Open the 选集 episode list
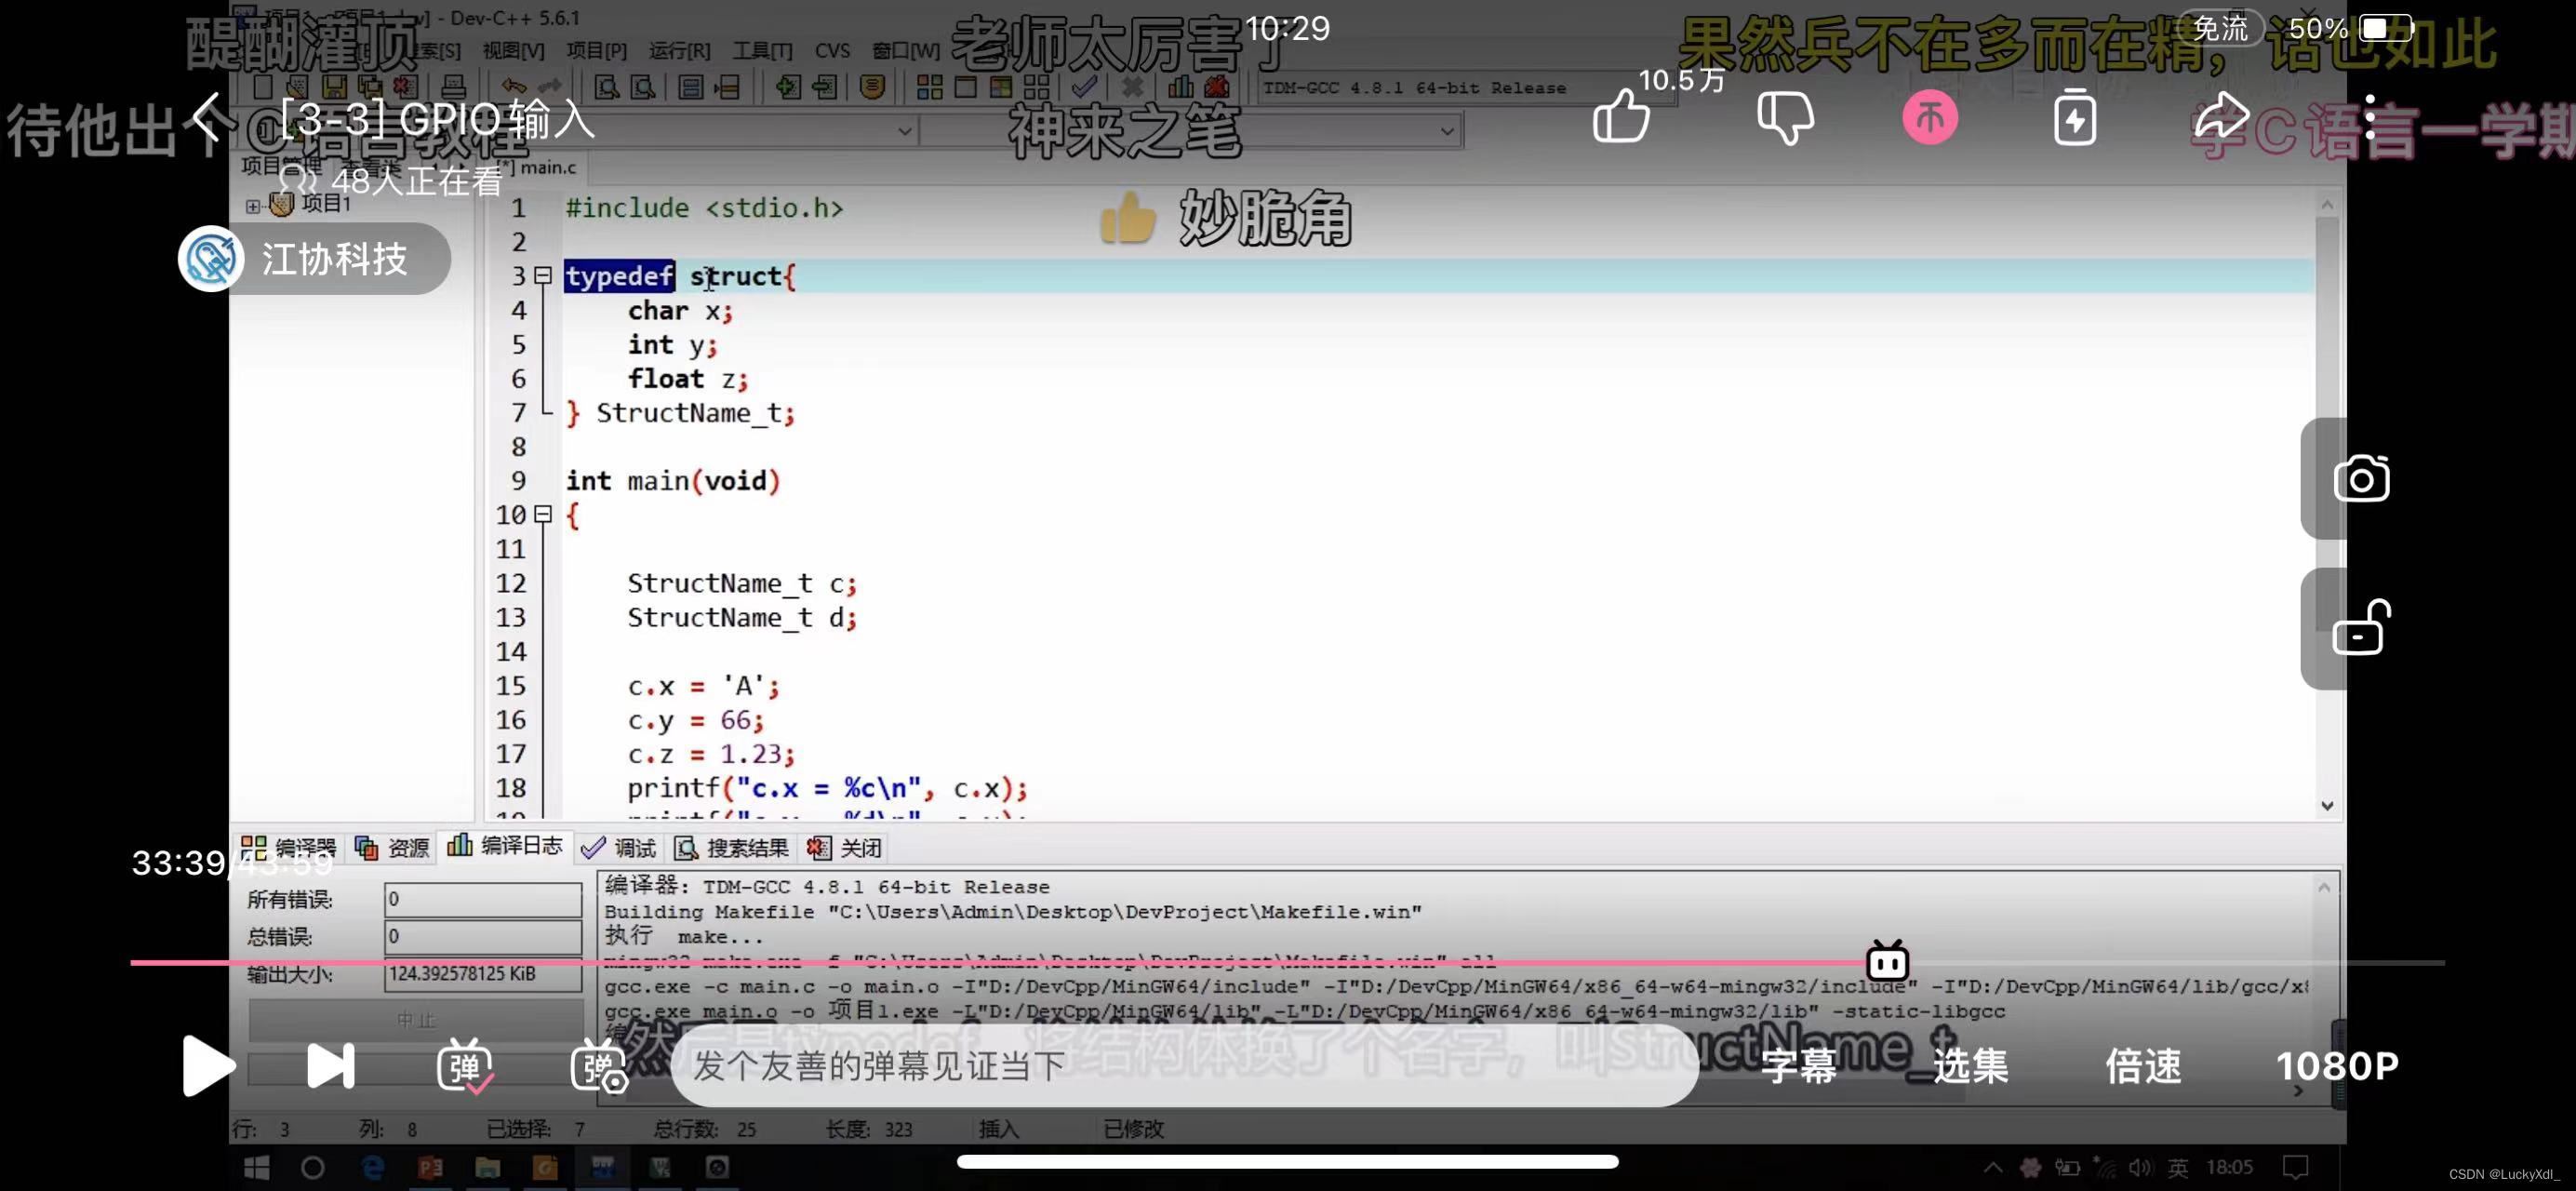 [1970, 1066]
